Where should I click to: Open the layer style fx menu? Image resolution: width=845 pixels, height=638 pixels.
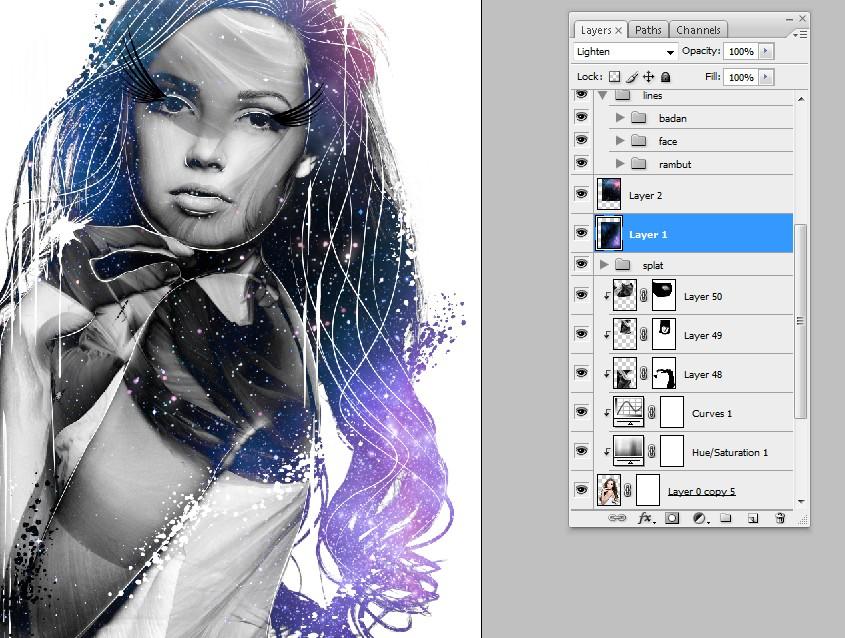point(646,518)
